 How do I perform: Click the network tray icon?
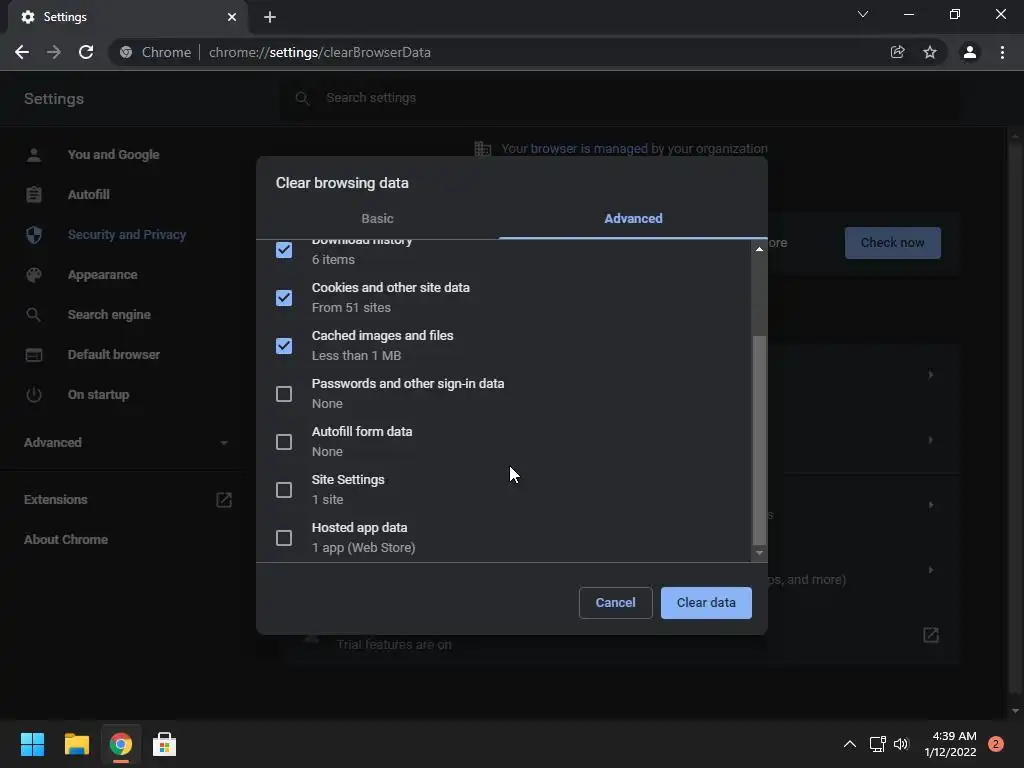coord(877,744)
